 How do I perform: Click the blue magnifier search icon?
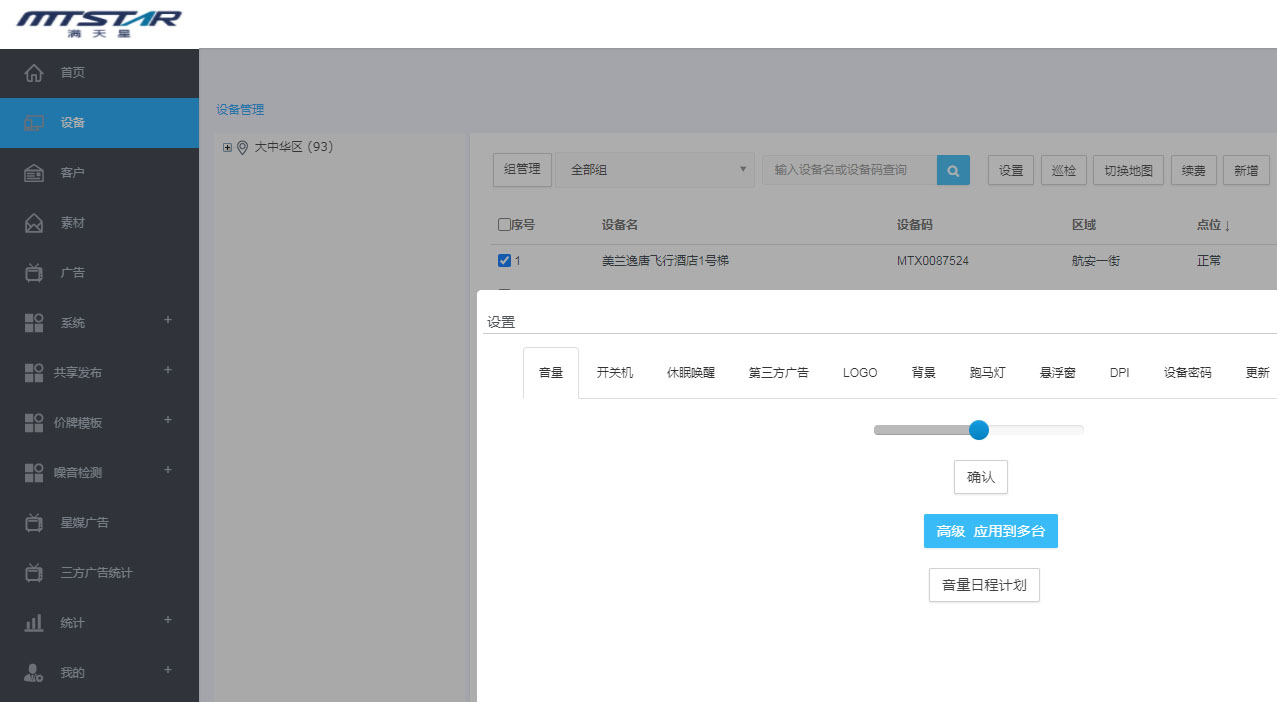point(952,170)
